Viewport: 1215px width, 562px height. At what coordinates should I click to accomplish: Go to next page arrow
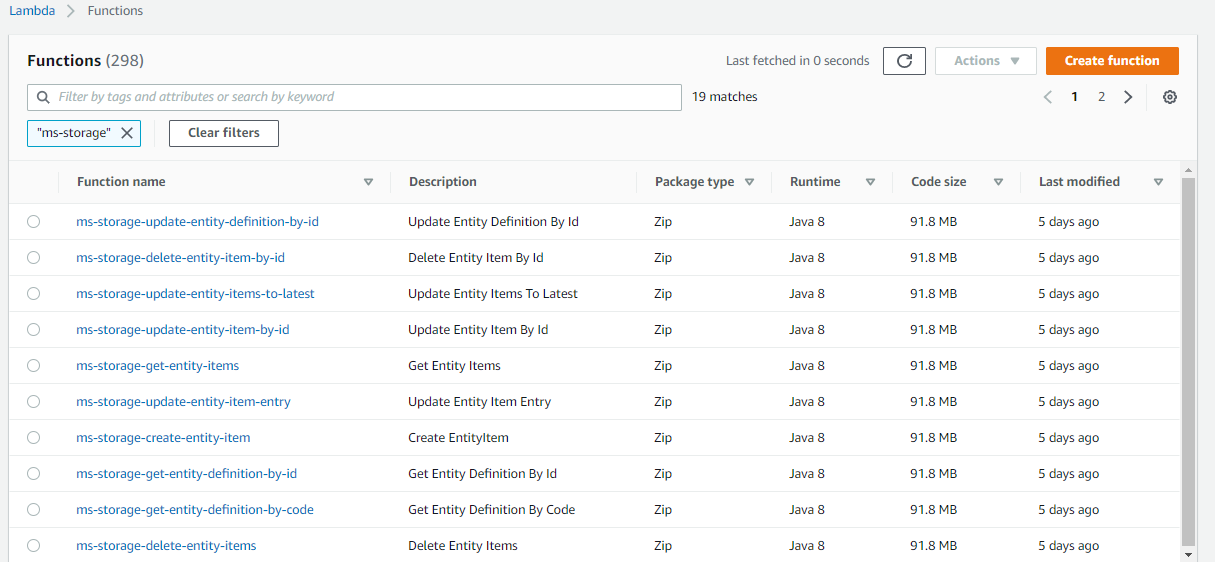[x=1128, y=97]
